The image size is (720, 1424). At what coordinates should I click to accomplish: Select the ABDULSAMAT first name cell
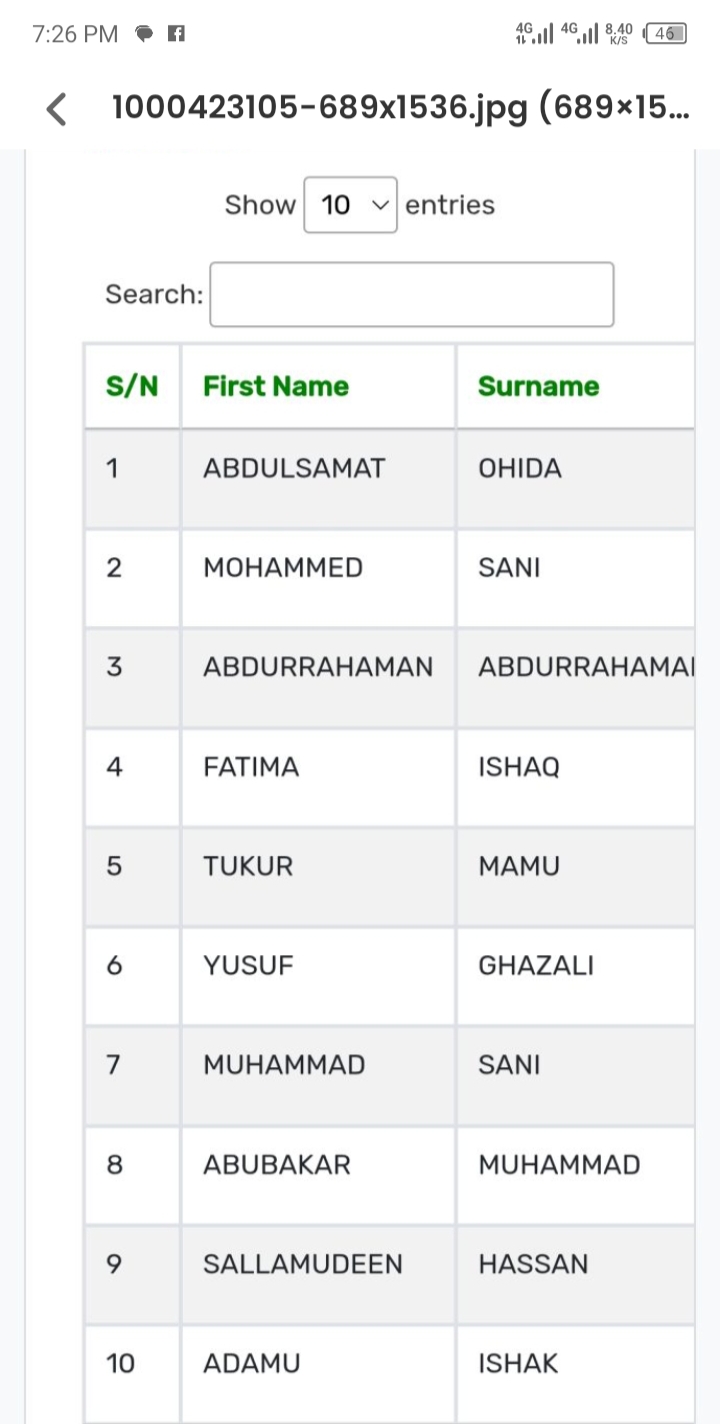294,468
